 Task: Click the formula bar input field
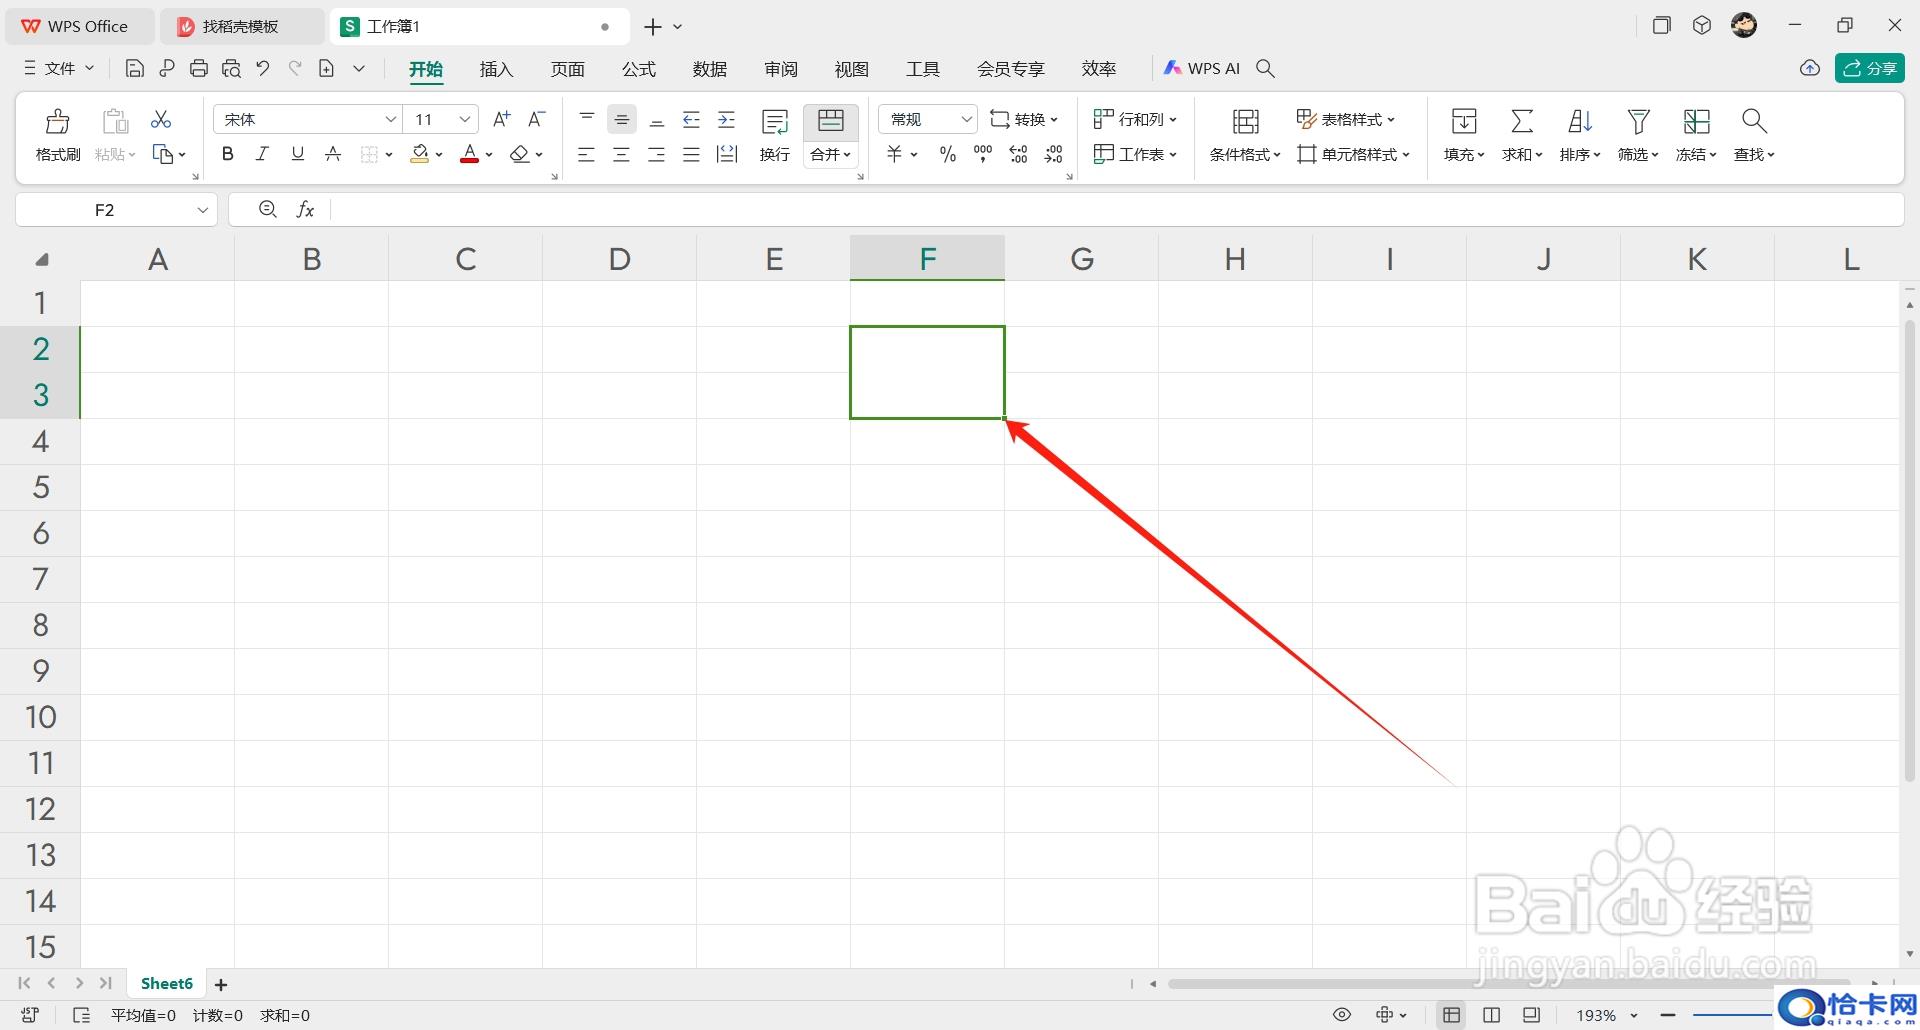[1115, 209]
